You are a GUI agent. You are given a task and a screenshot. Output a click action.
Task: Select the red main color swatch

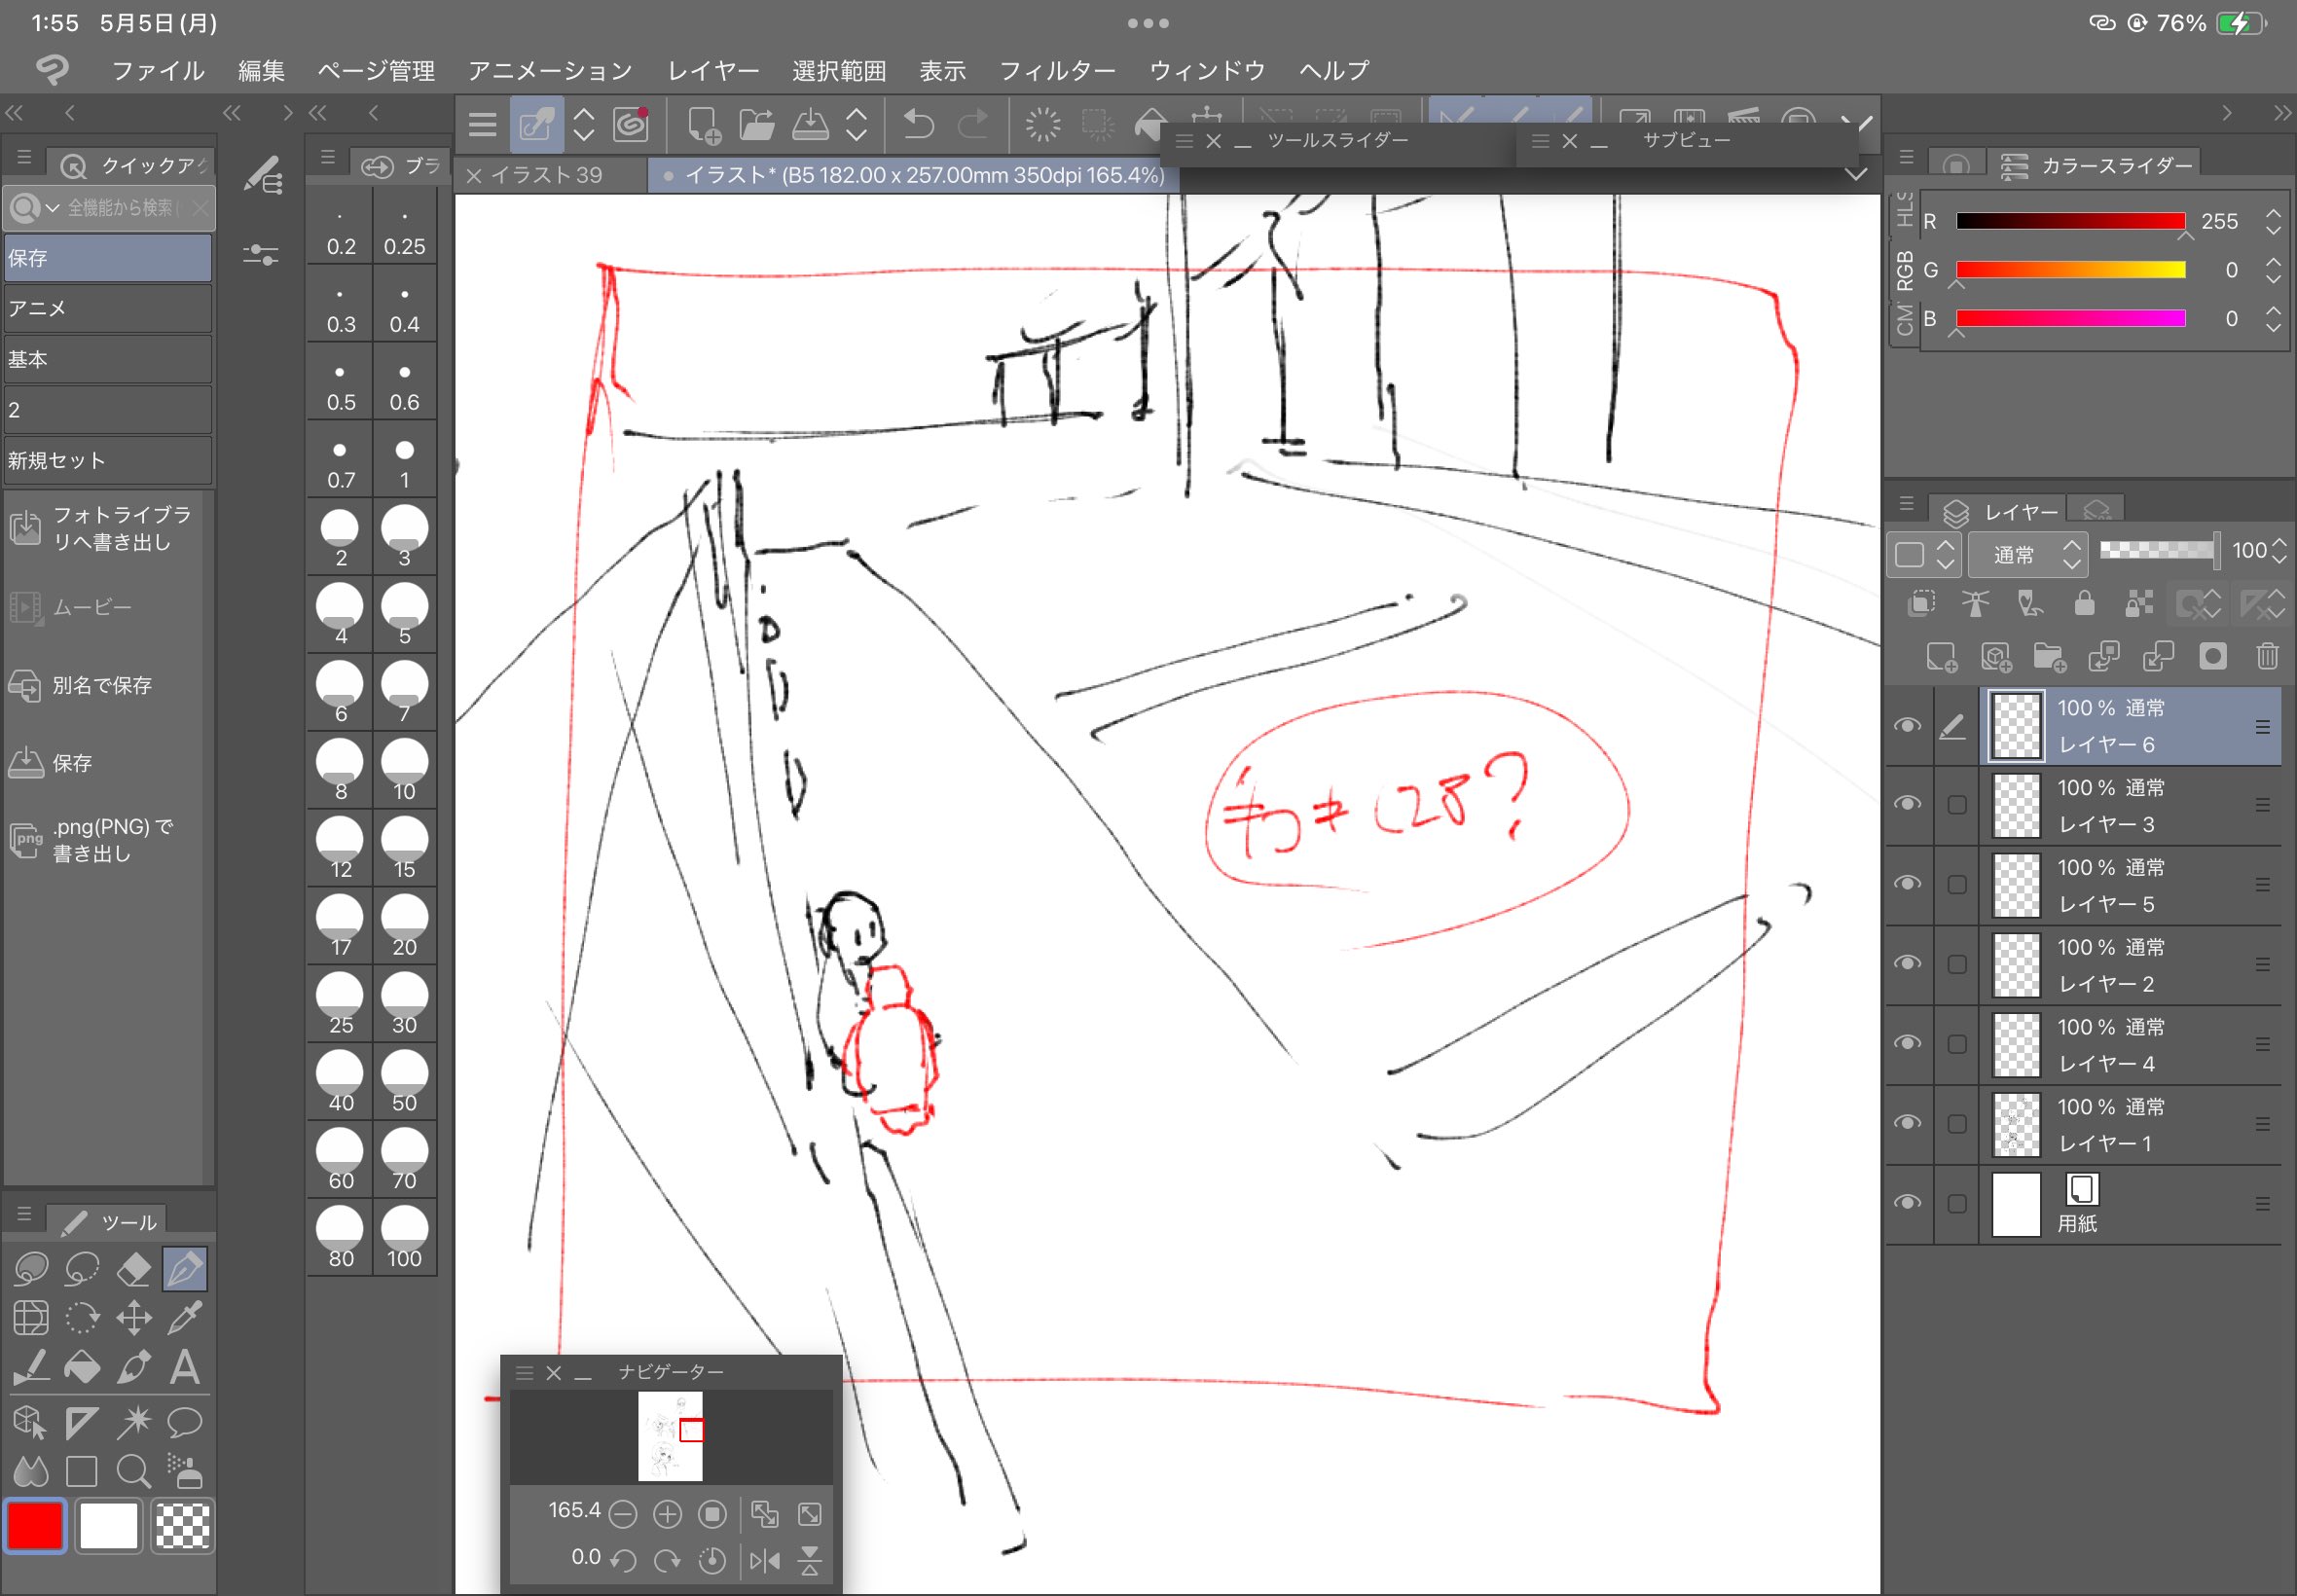35,1526
